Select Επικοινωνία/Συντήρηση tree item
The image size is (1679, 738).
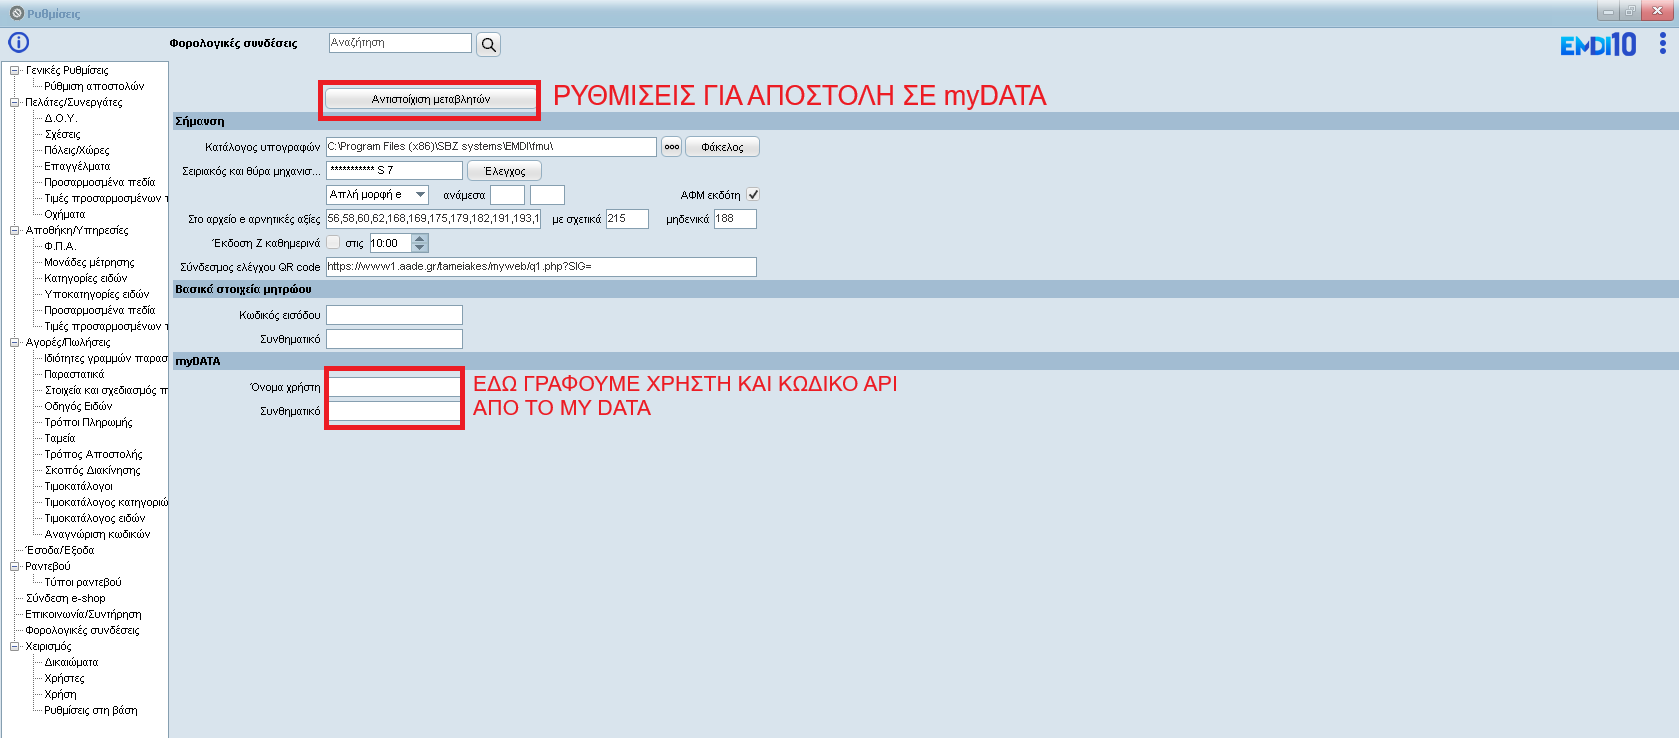tap(83, 614)
